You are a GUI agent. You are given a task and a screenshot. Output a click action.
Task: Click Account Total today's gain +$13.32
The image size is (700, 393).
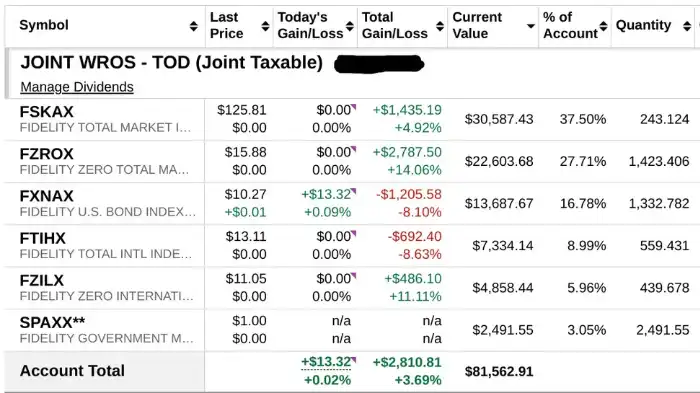point(326,362)
